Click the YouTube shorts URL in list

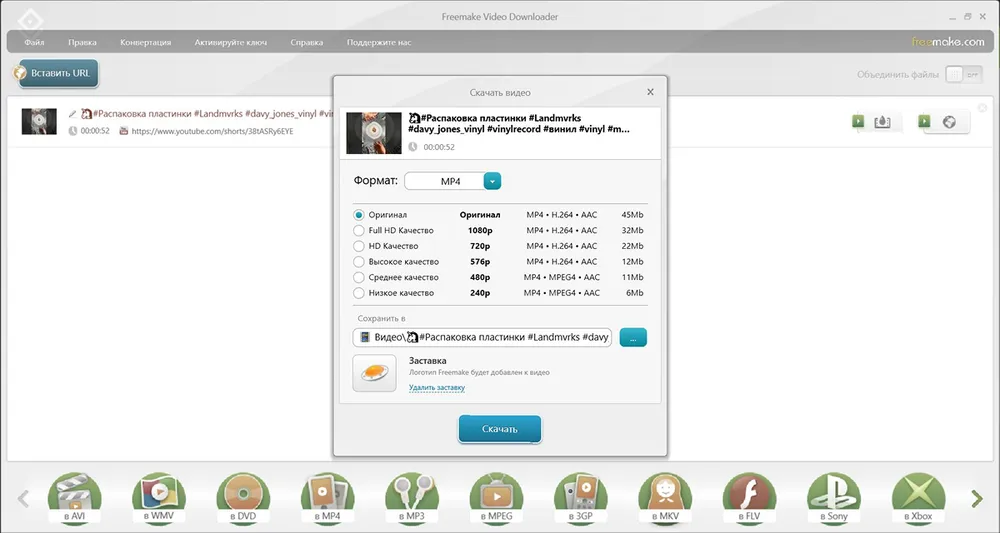(212, 131)
